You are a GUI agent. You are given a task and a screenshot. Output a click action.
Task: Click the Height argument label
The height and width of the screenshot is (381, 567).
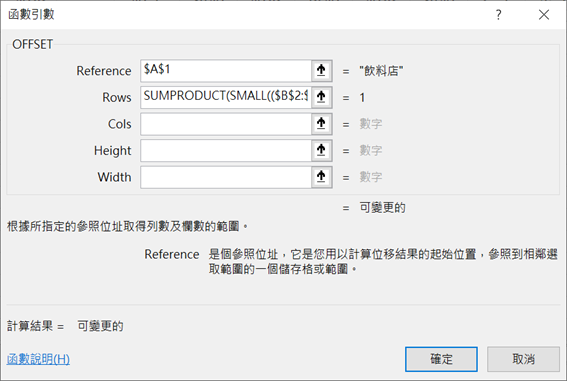tap(112, 151)
